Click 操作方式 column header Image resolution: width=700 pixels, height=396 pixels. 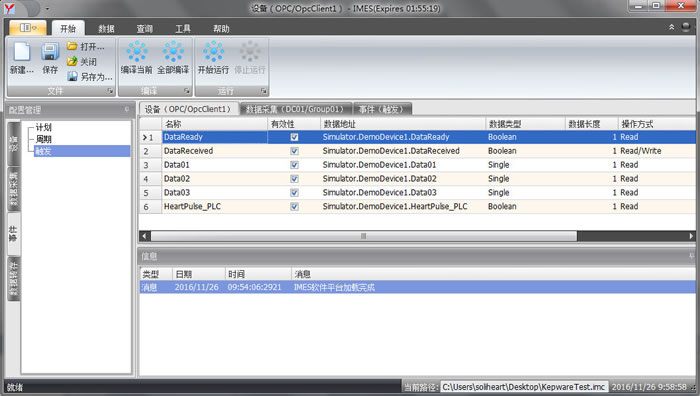pyautogui.click(x=657, y=124)
